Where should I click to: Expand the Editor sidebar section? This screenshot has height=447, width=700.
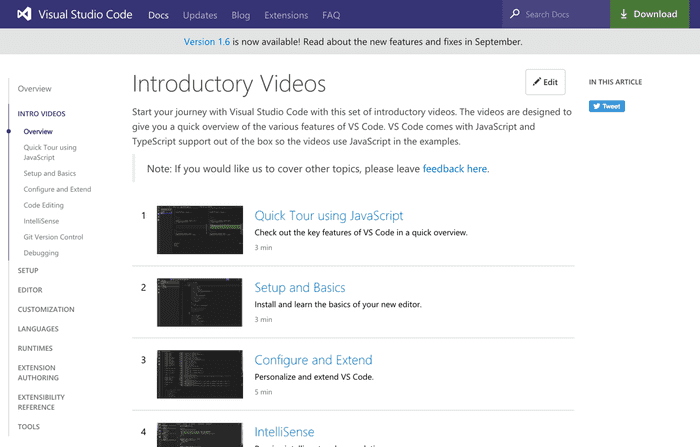click(x=30, y=290)
